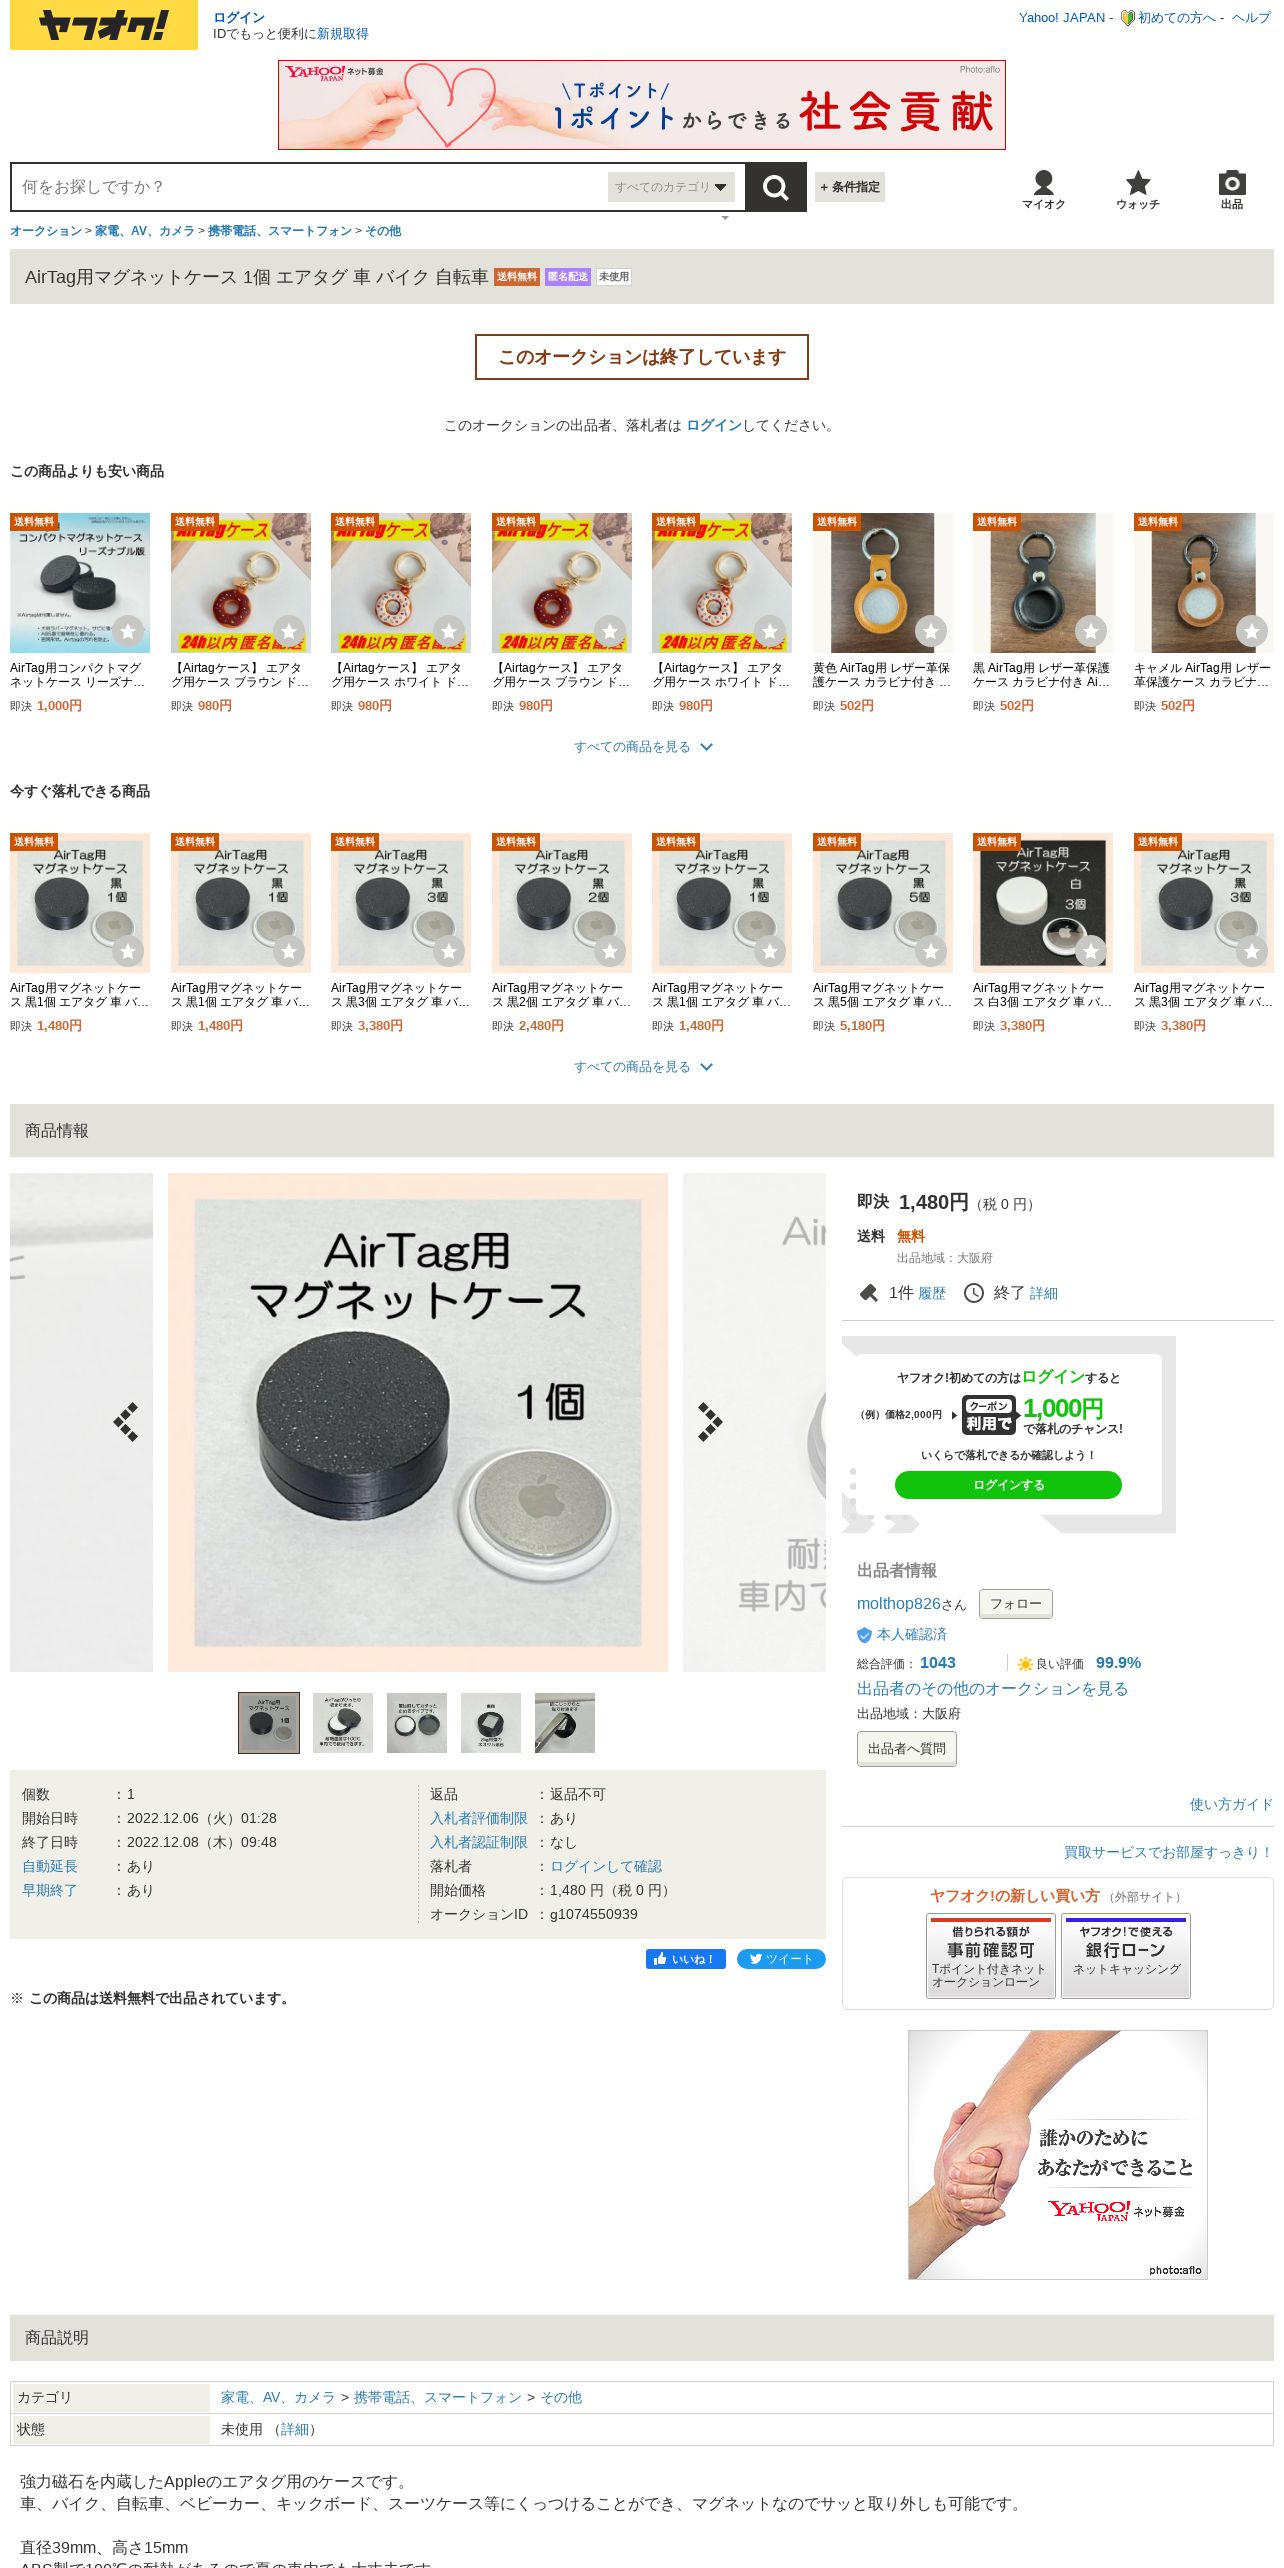Focus the 何をお探しですか search field
1284x2568 pixels.
point(310,187)
